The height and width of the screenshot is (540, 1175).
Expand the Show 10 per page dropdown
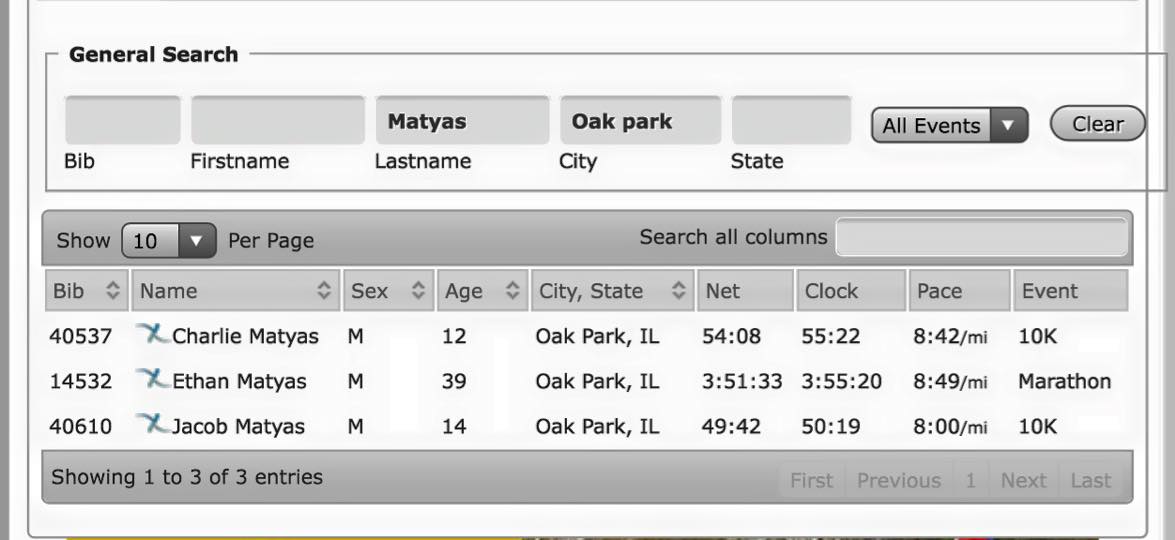tap(168, 241)
